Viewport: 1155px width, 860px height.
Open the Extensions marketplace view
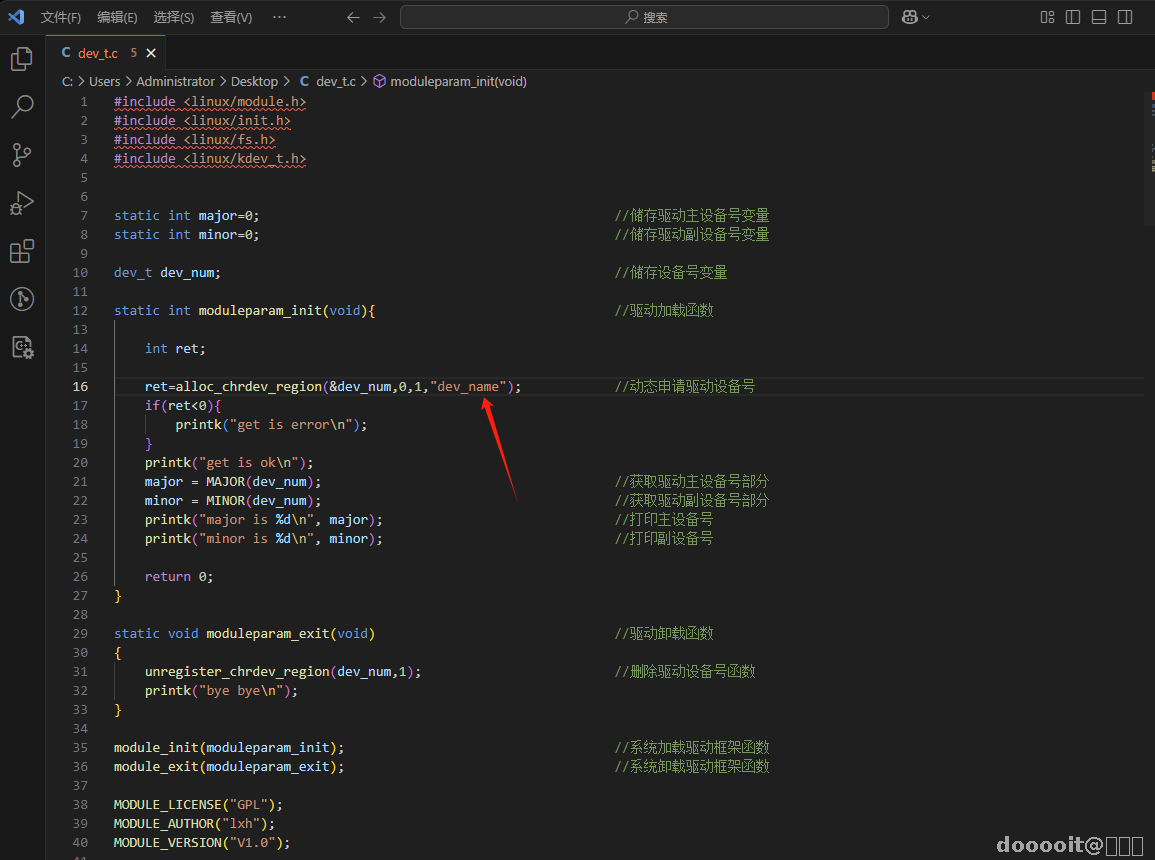(22, 251)
